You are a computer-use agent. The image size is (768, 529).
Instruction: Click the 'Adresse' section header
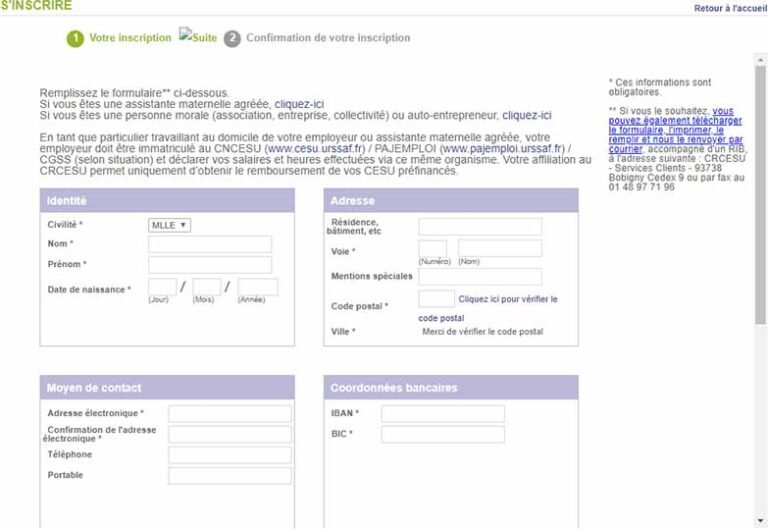coord(451,200)
